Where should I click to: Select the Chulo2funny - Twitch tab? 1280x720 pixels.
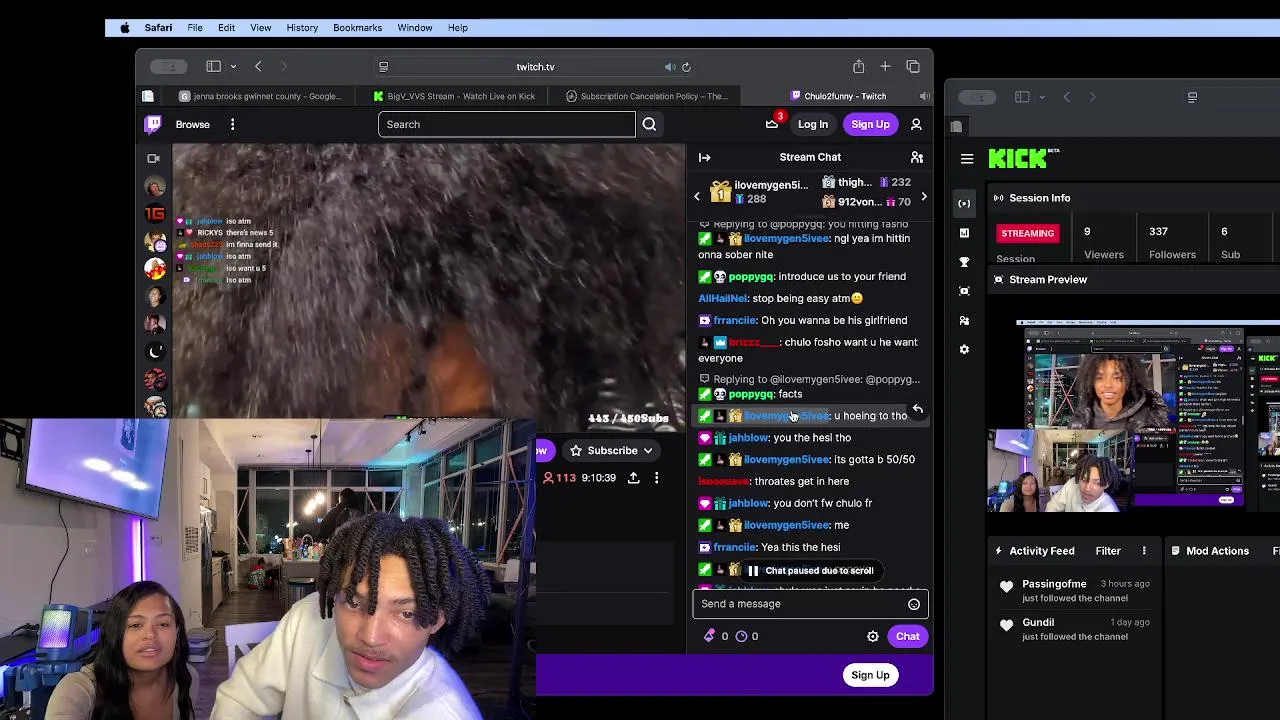(x=838, y=96)
